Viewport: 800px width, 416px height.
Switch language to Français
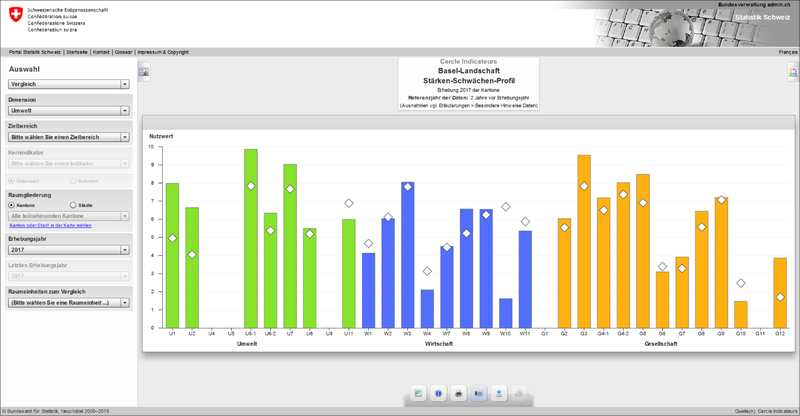point(788,52)
